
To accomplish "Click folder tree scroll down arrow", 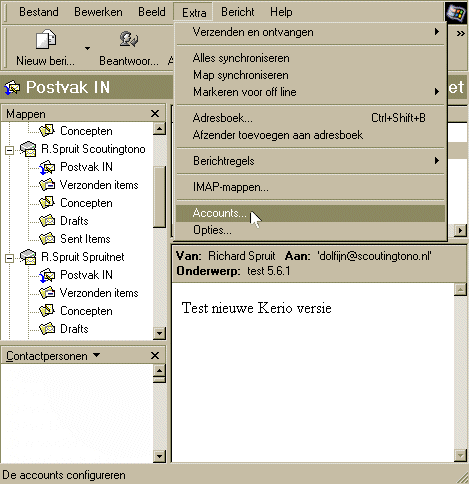I will point(159,333).
